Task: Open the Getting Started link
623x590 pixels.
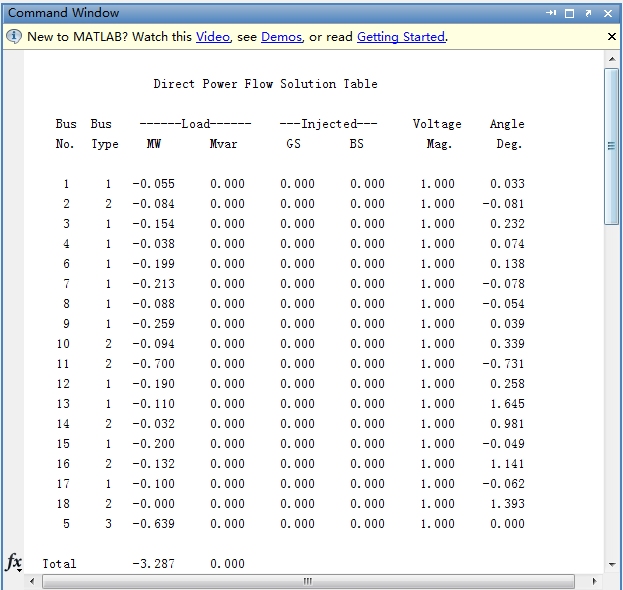Action: tap(401, 37)
